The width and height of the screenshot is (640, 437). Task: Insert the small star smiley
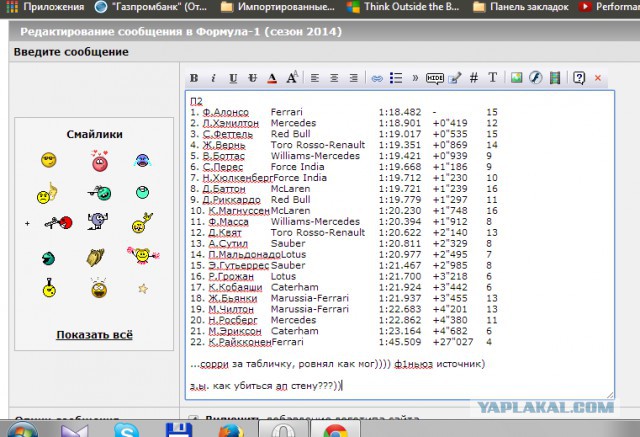tap(143, 289)
